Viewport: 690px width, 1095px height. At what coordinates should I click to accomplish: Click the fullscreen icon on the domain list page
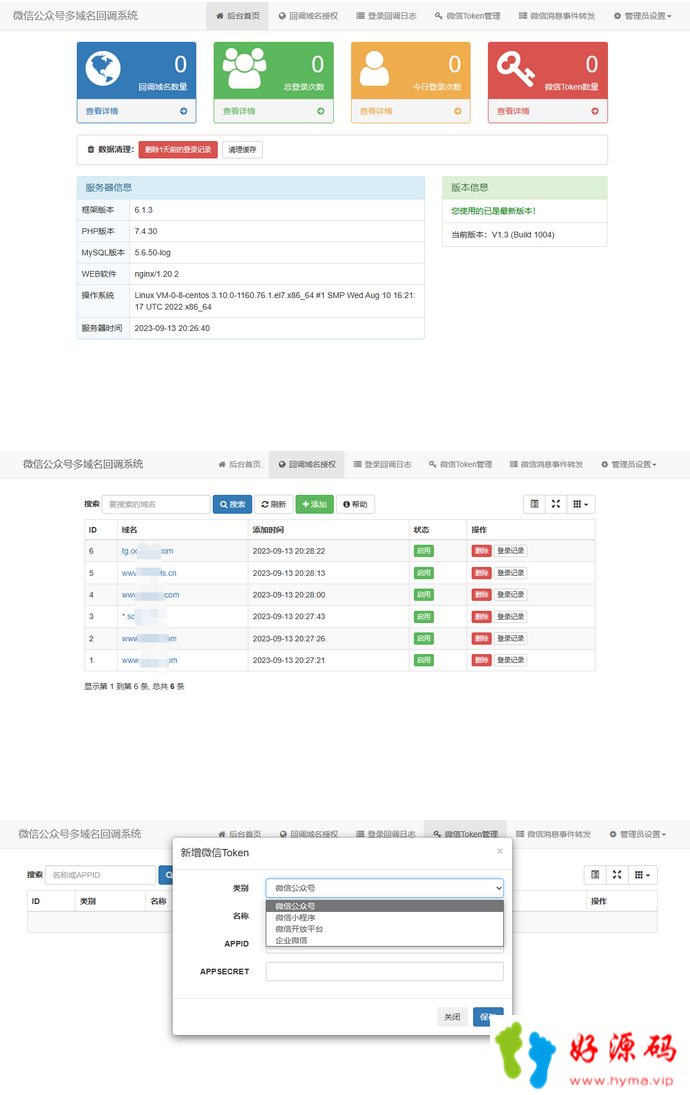pos(556,504)
